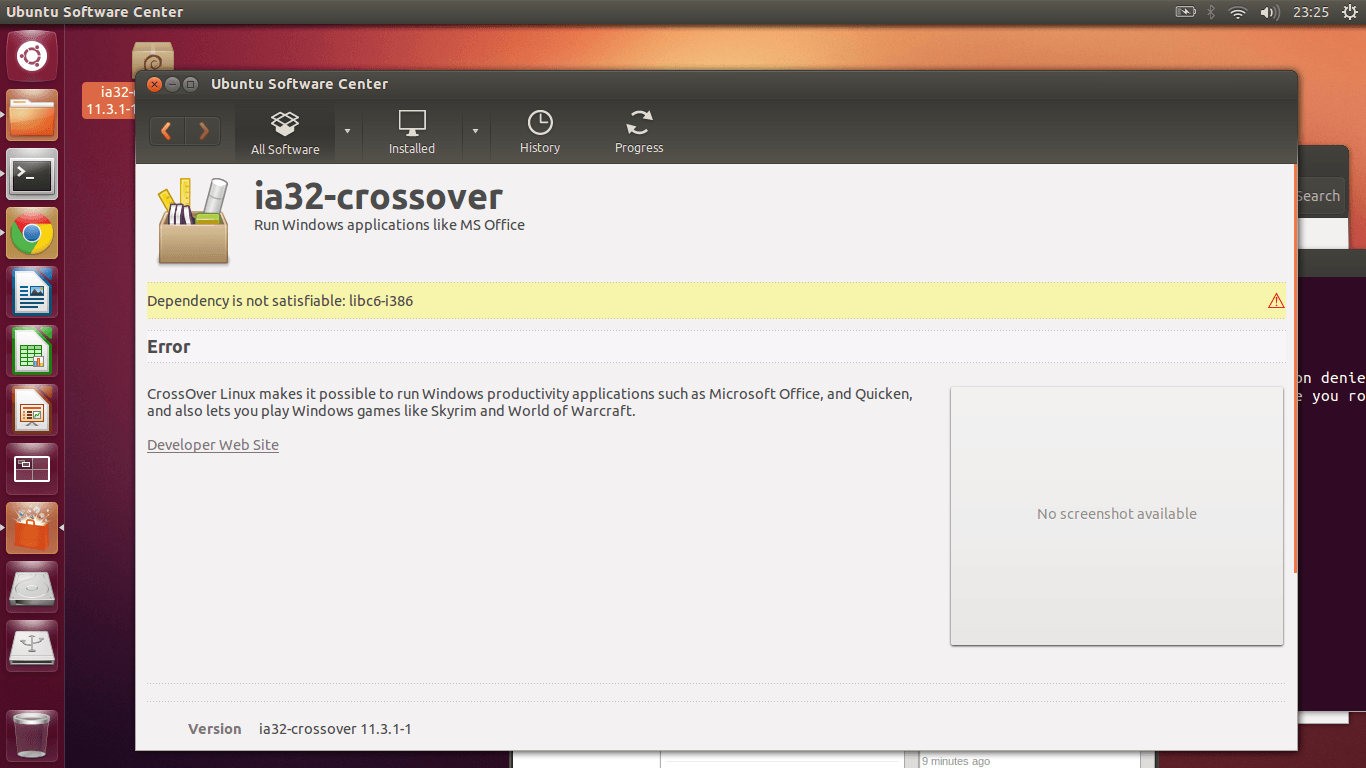Open the Developer Web Site link

coord(213,445)
